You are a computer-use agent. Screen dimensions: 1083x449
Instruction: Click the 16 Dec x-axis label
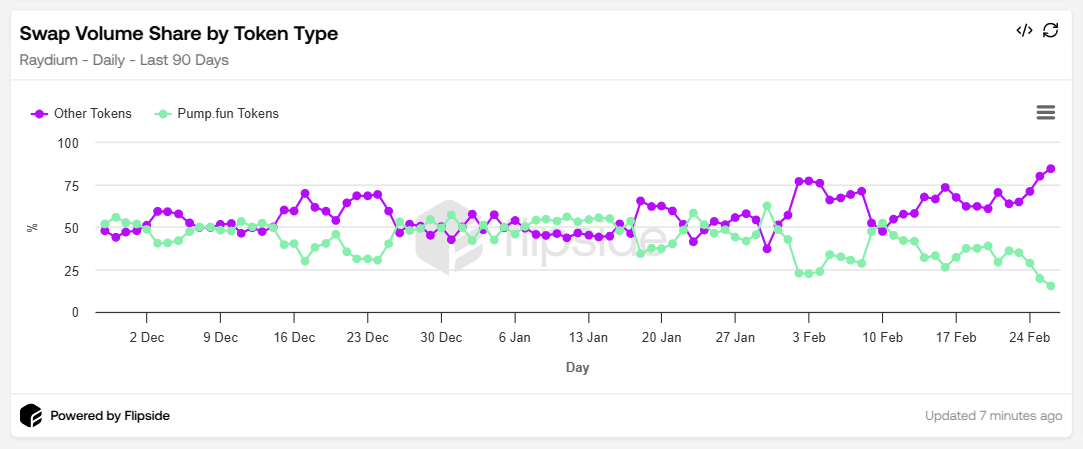tap(294, 338)
